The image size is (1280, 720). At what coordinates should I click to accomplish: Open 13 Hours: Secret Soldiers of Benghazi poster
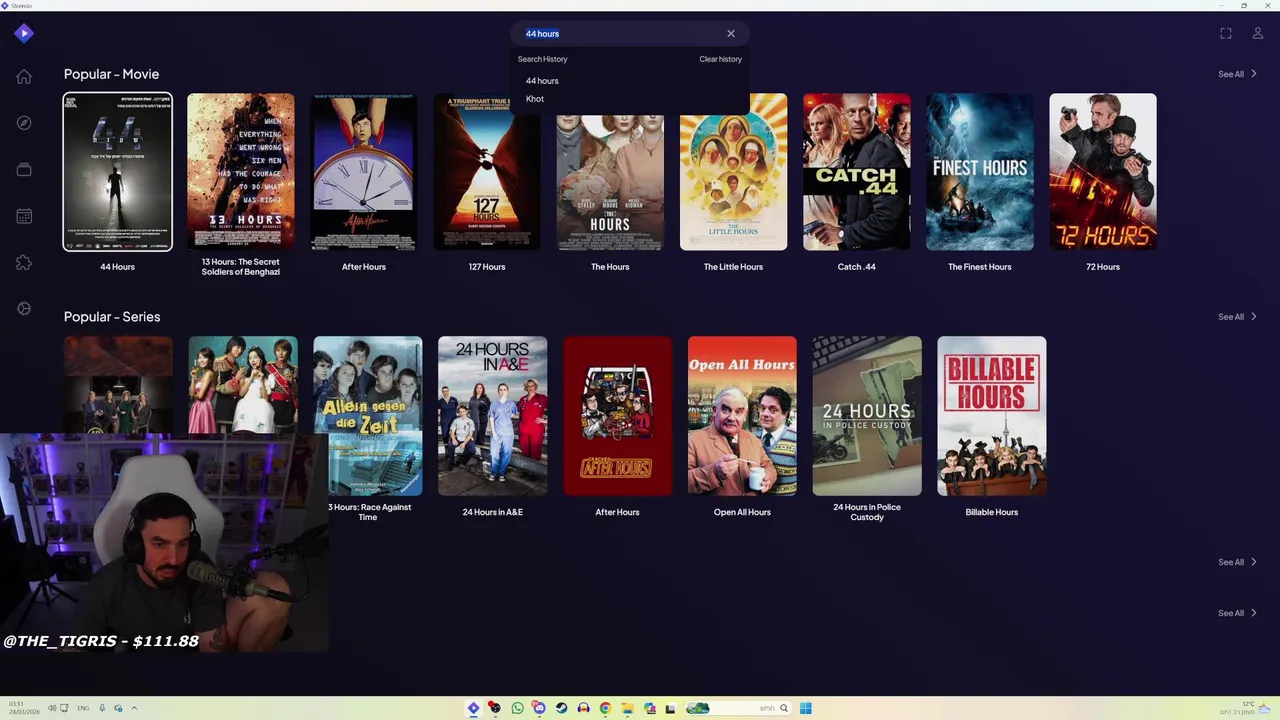pos(240,172)
